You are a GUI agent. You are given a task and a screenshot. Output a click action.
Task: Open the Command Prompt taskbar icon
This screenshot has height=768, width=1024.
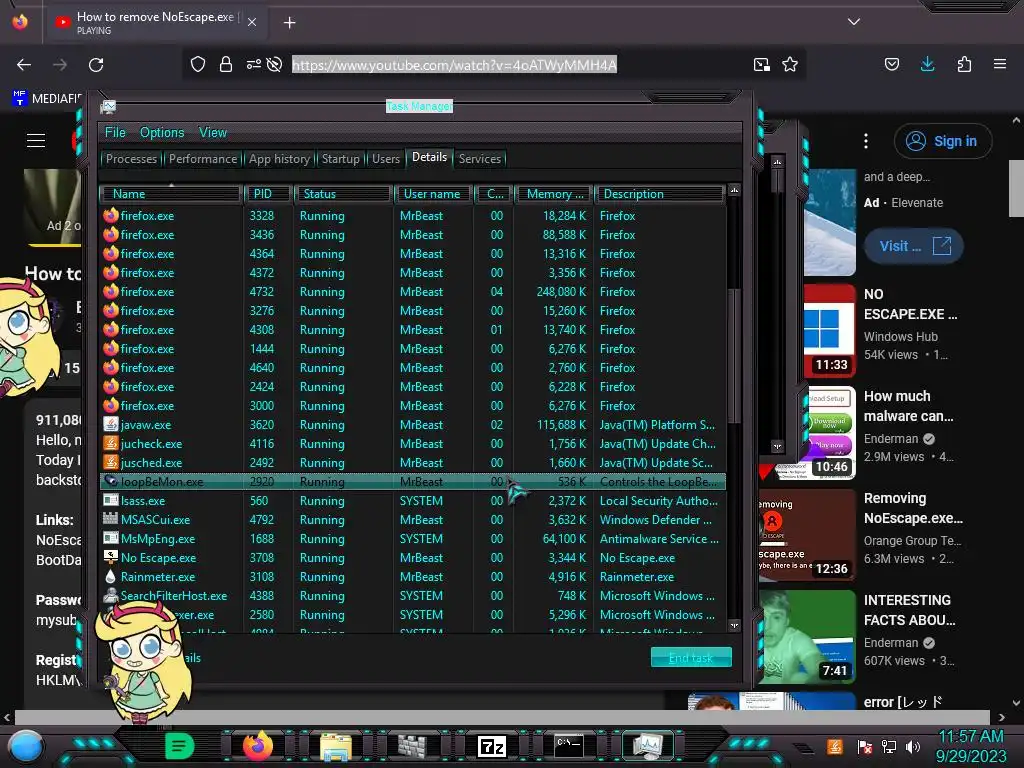pyautogui.click(x=568, y=745)
